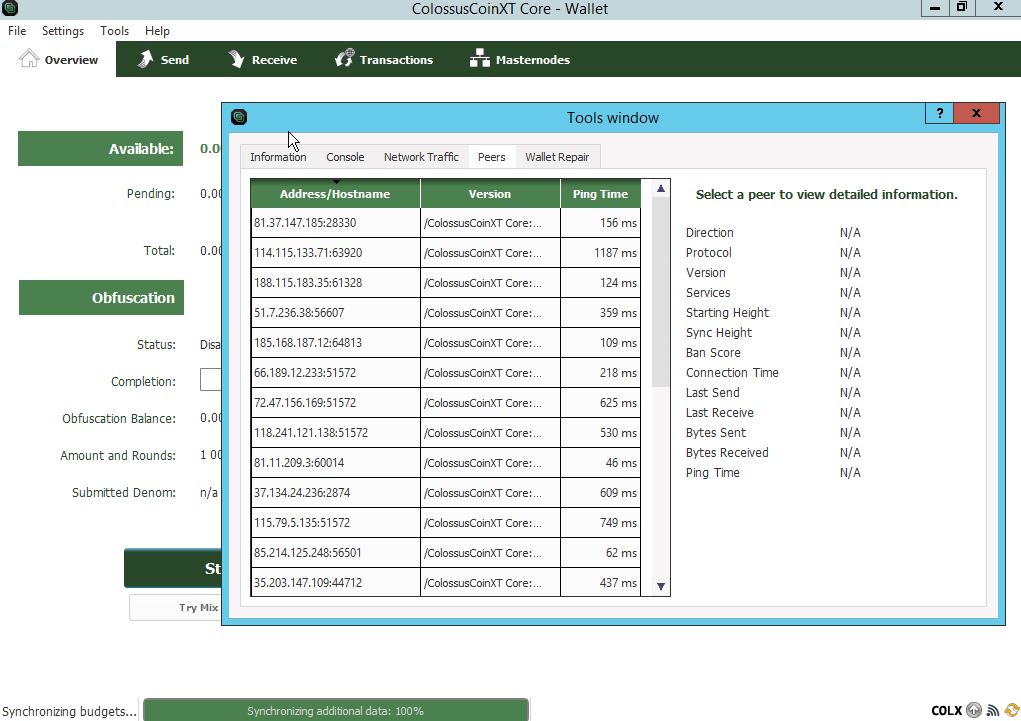The width and height of the screenshot is (1021, 721).
Task: Select the Peers tab
Action: tap(492, 157)
